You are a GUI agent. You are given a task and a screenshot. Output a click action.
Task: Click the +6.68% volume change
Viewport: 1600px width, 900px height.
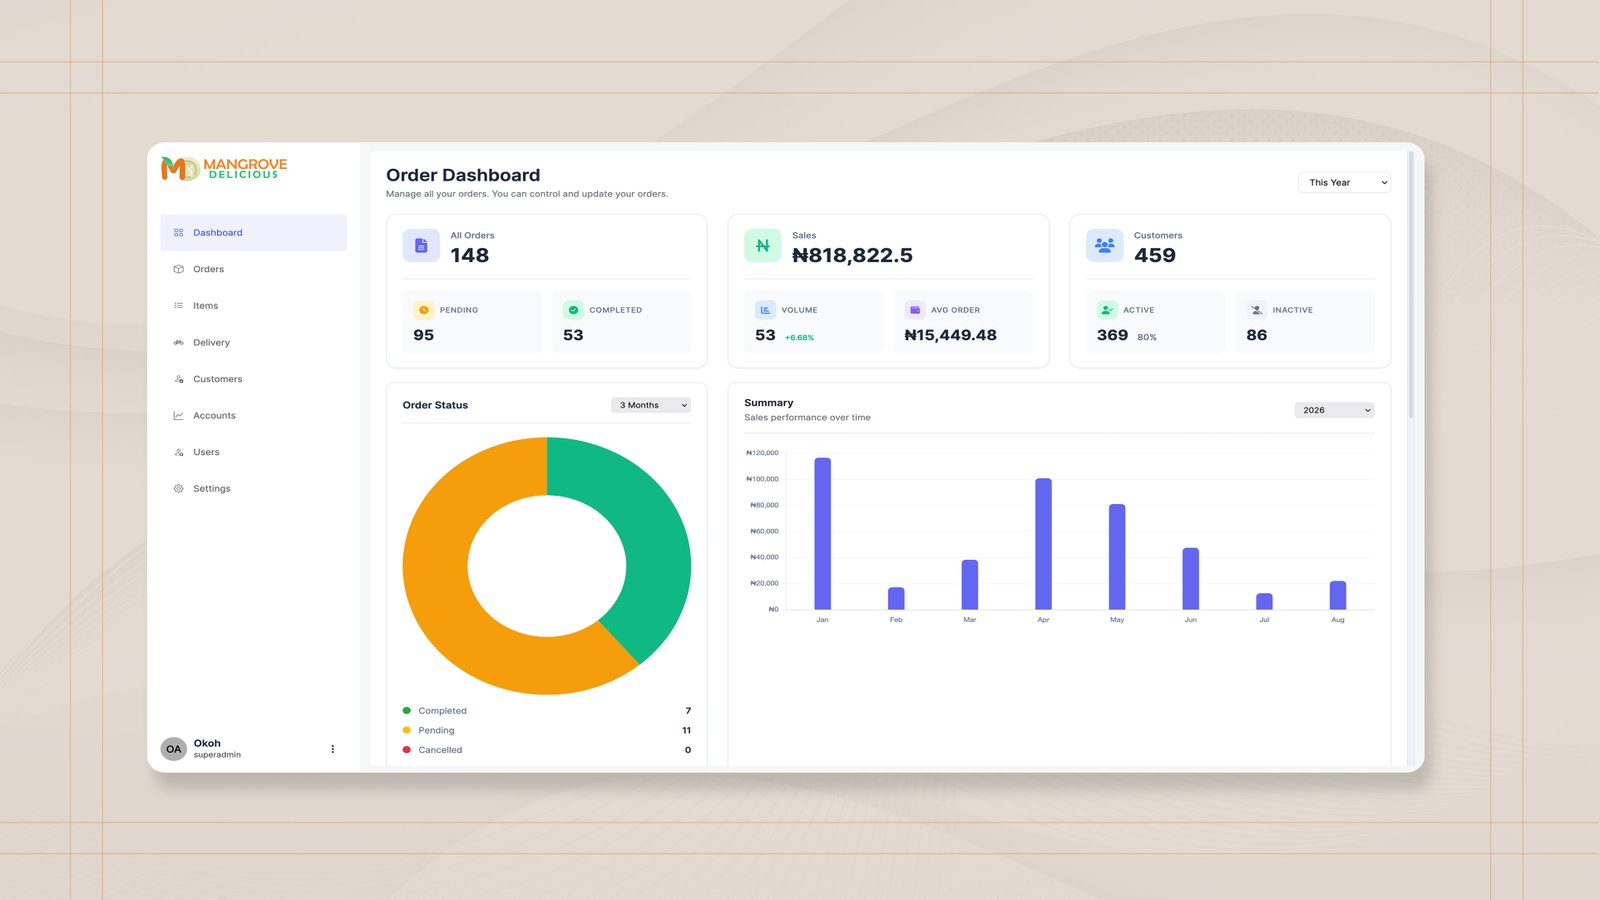(800, 338)
